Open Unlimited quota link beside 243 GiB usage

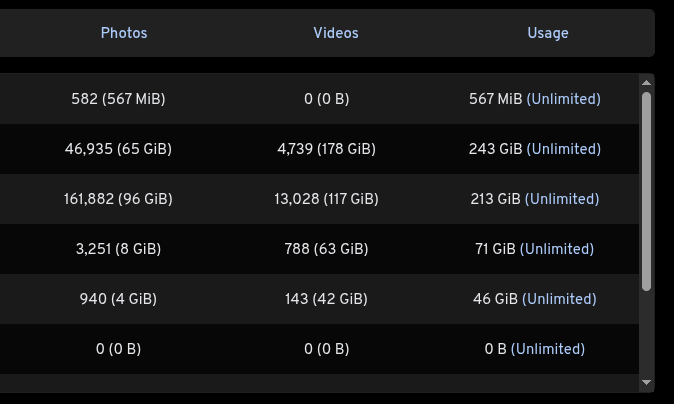564,149
